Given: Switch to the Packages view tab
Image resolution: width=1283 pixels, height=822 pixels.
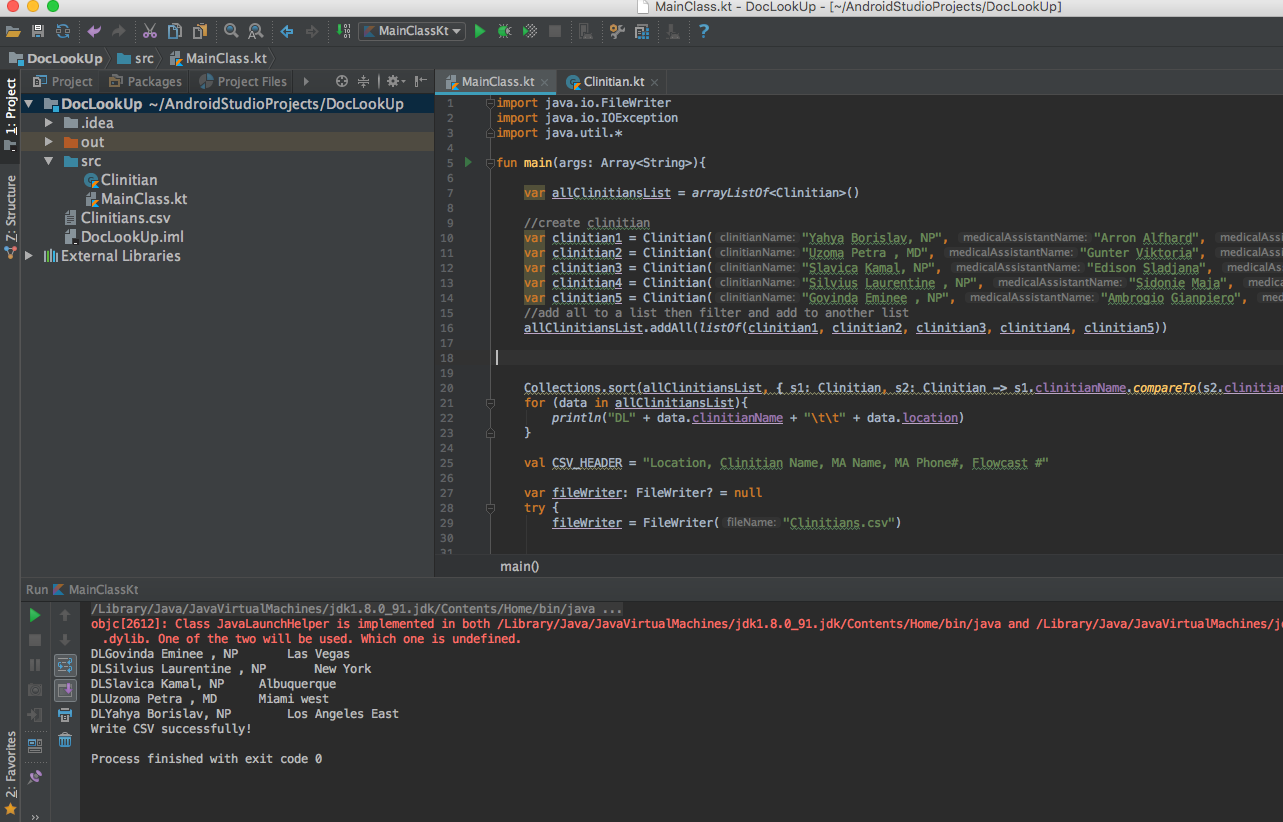Looking at the screenshot, I should tap(146, 82).
